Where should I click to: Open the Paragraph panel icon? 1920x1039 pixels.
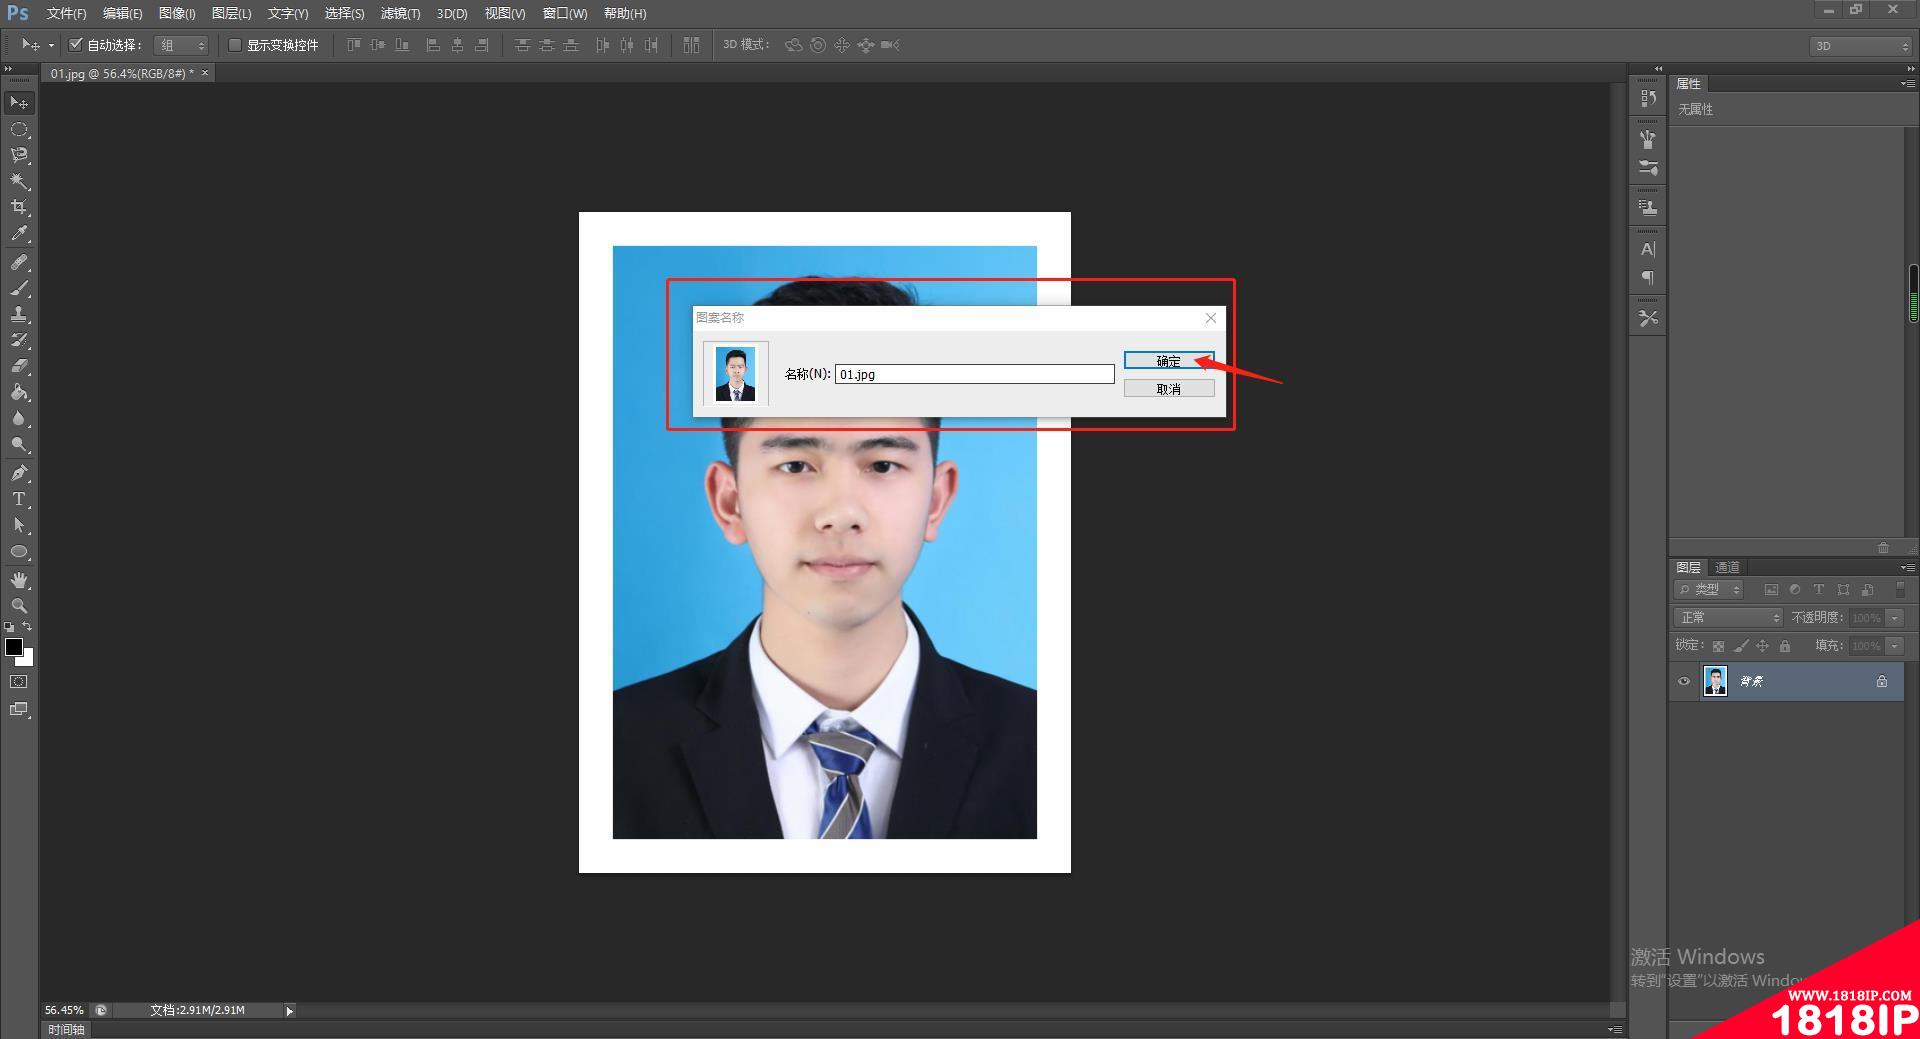coord(1648,278)
